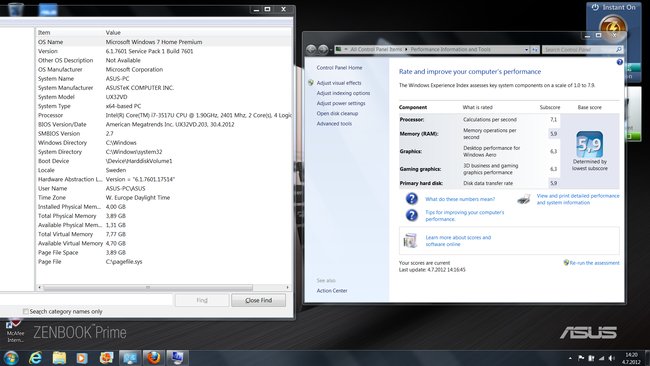Open the Advanced tools link
The width and height of the screenshot is (650, 366).
(x=334, y=124)
